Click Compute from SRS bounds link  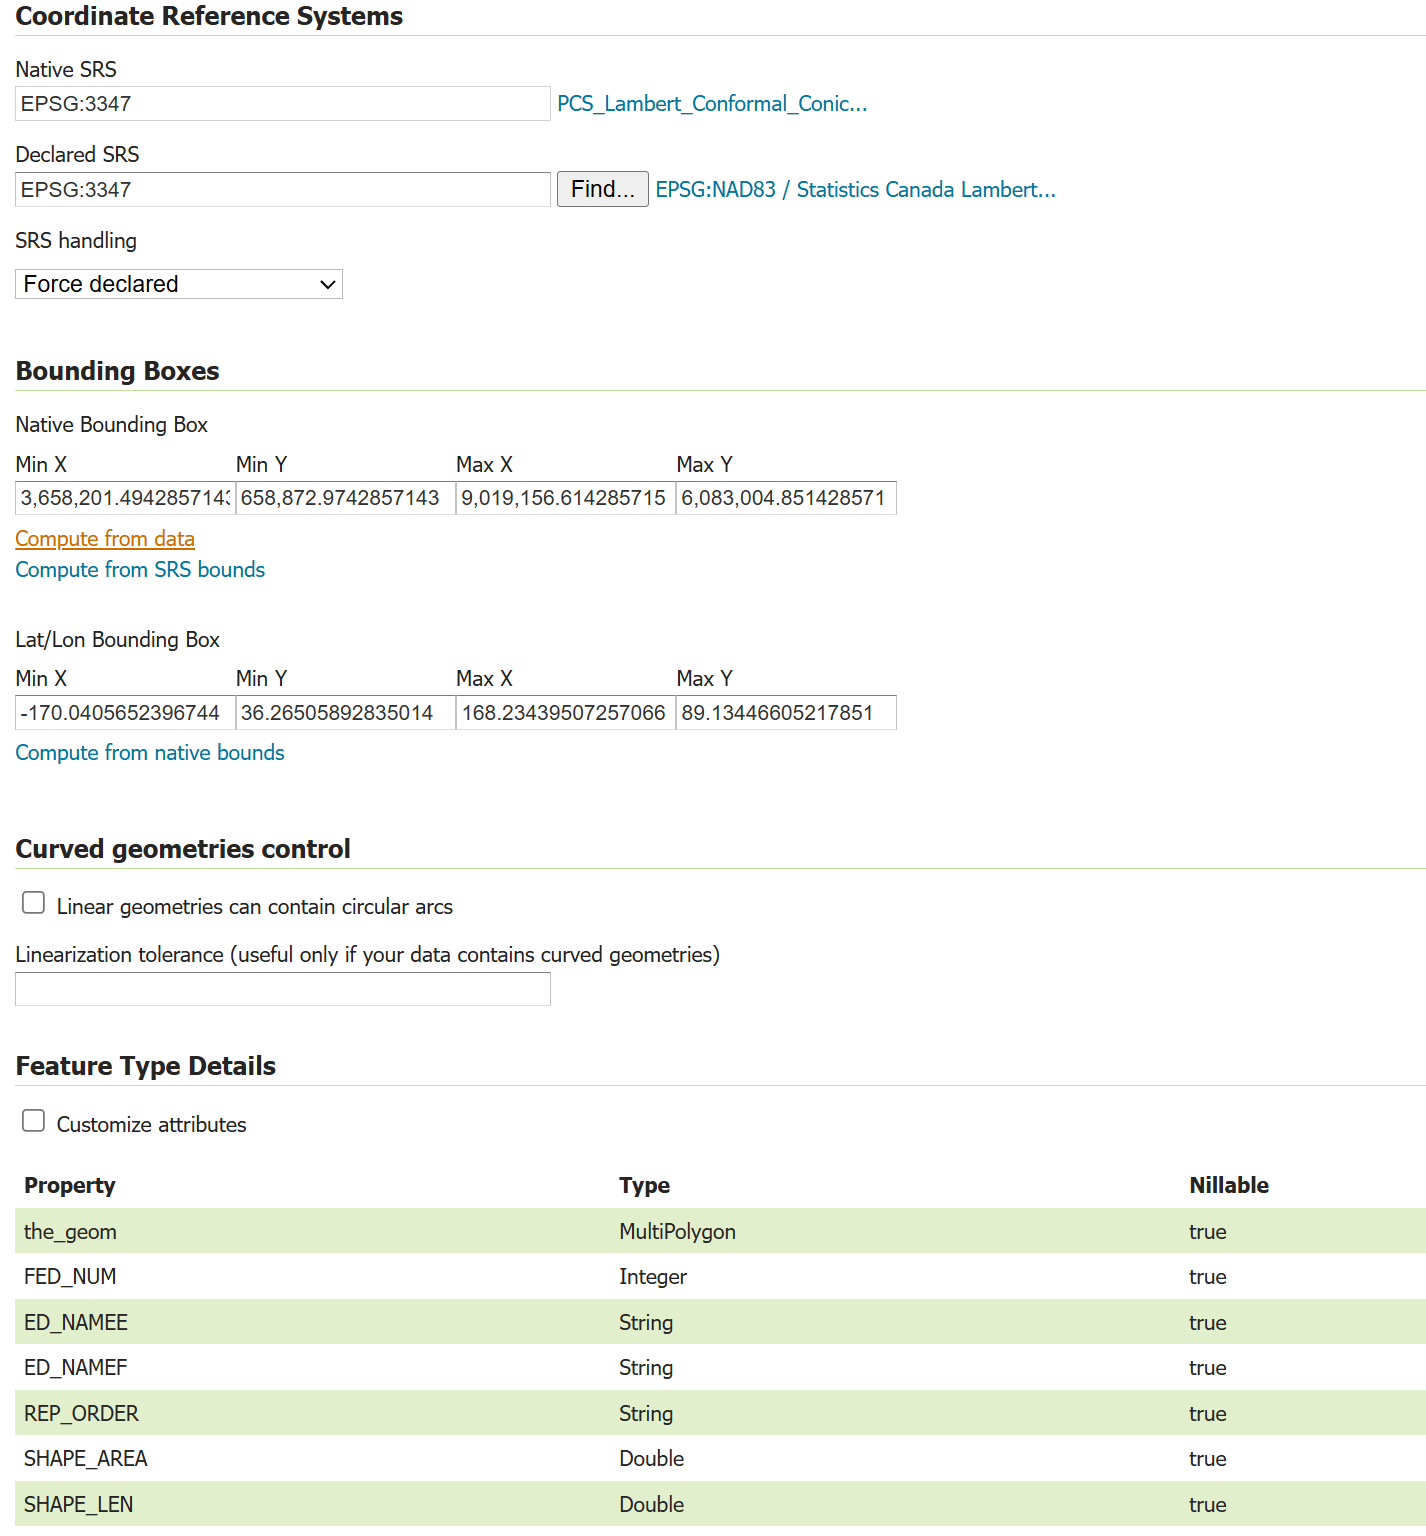(140, 570)
